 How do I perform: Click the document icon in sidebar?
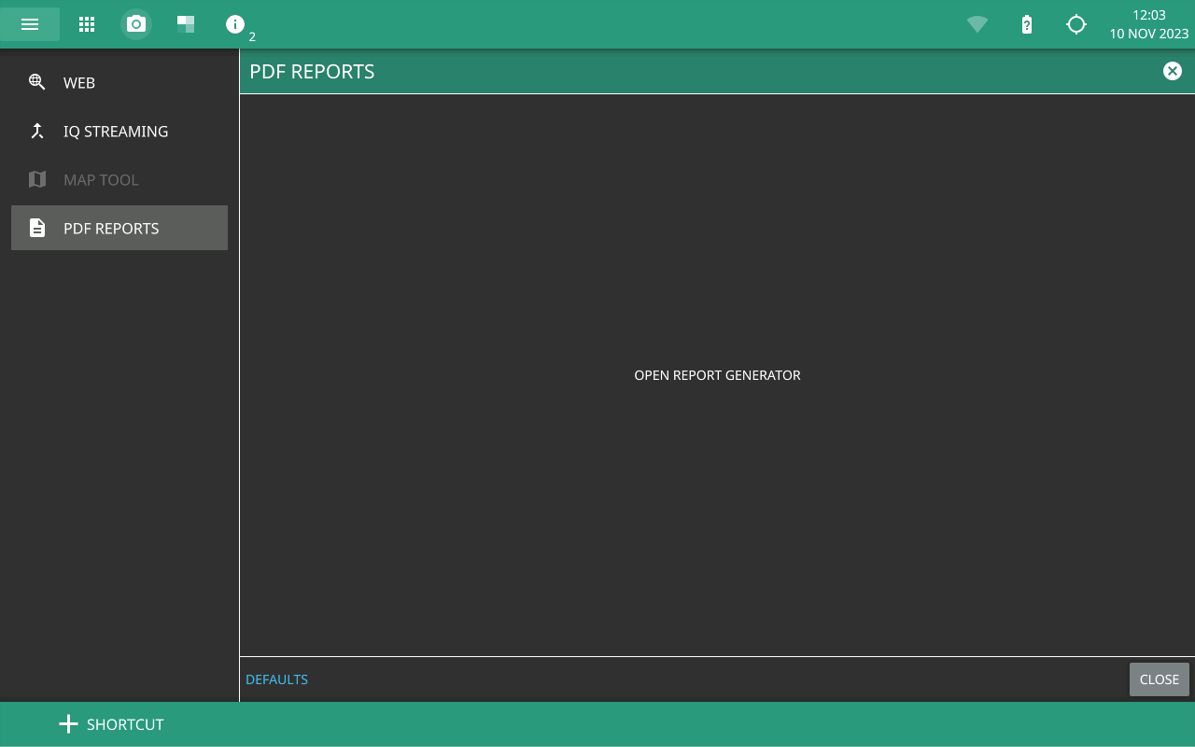click(x=37, y=228)
